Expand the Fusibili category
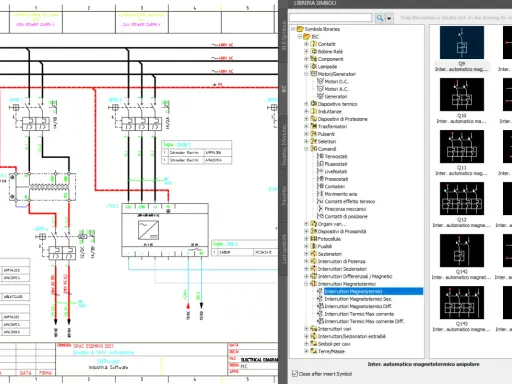This screenshot has width=512, height=384. coord(306,246)
